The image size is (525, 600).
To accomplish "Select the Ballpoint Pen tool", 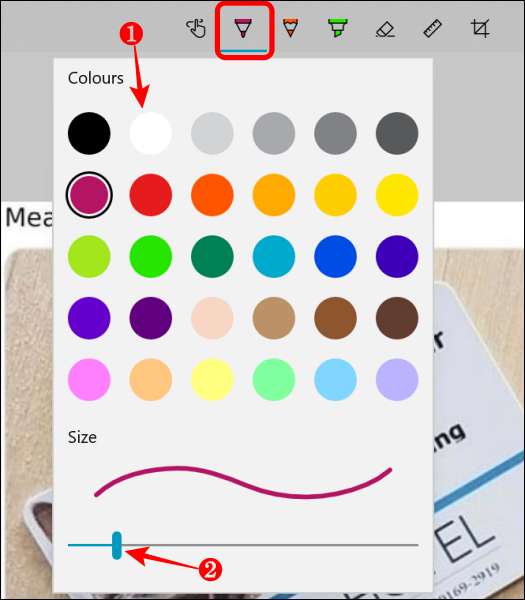I will pyautogui.click(x=243, y=28).
